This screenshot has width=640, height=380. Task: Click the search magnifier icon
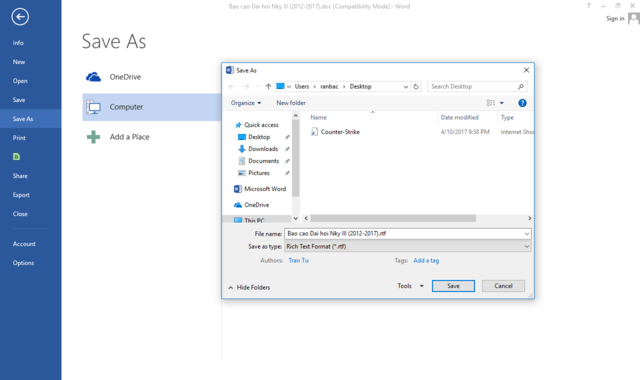521,87
